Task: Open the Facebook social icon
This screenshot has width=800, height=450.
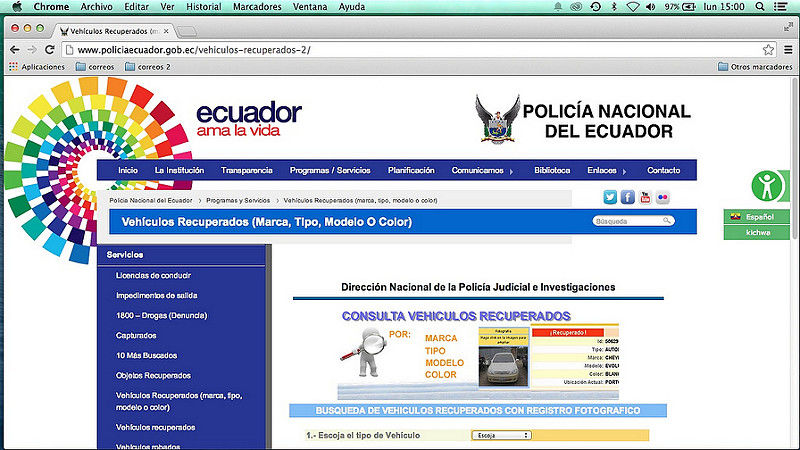Action: (x=628, y=197)
